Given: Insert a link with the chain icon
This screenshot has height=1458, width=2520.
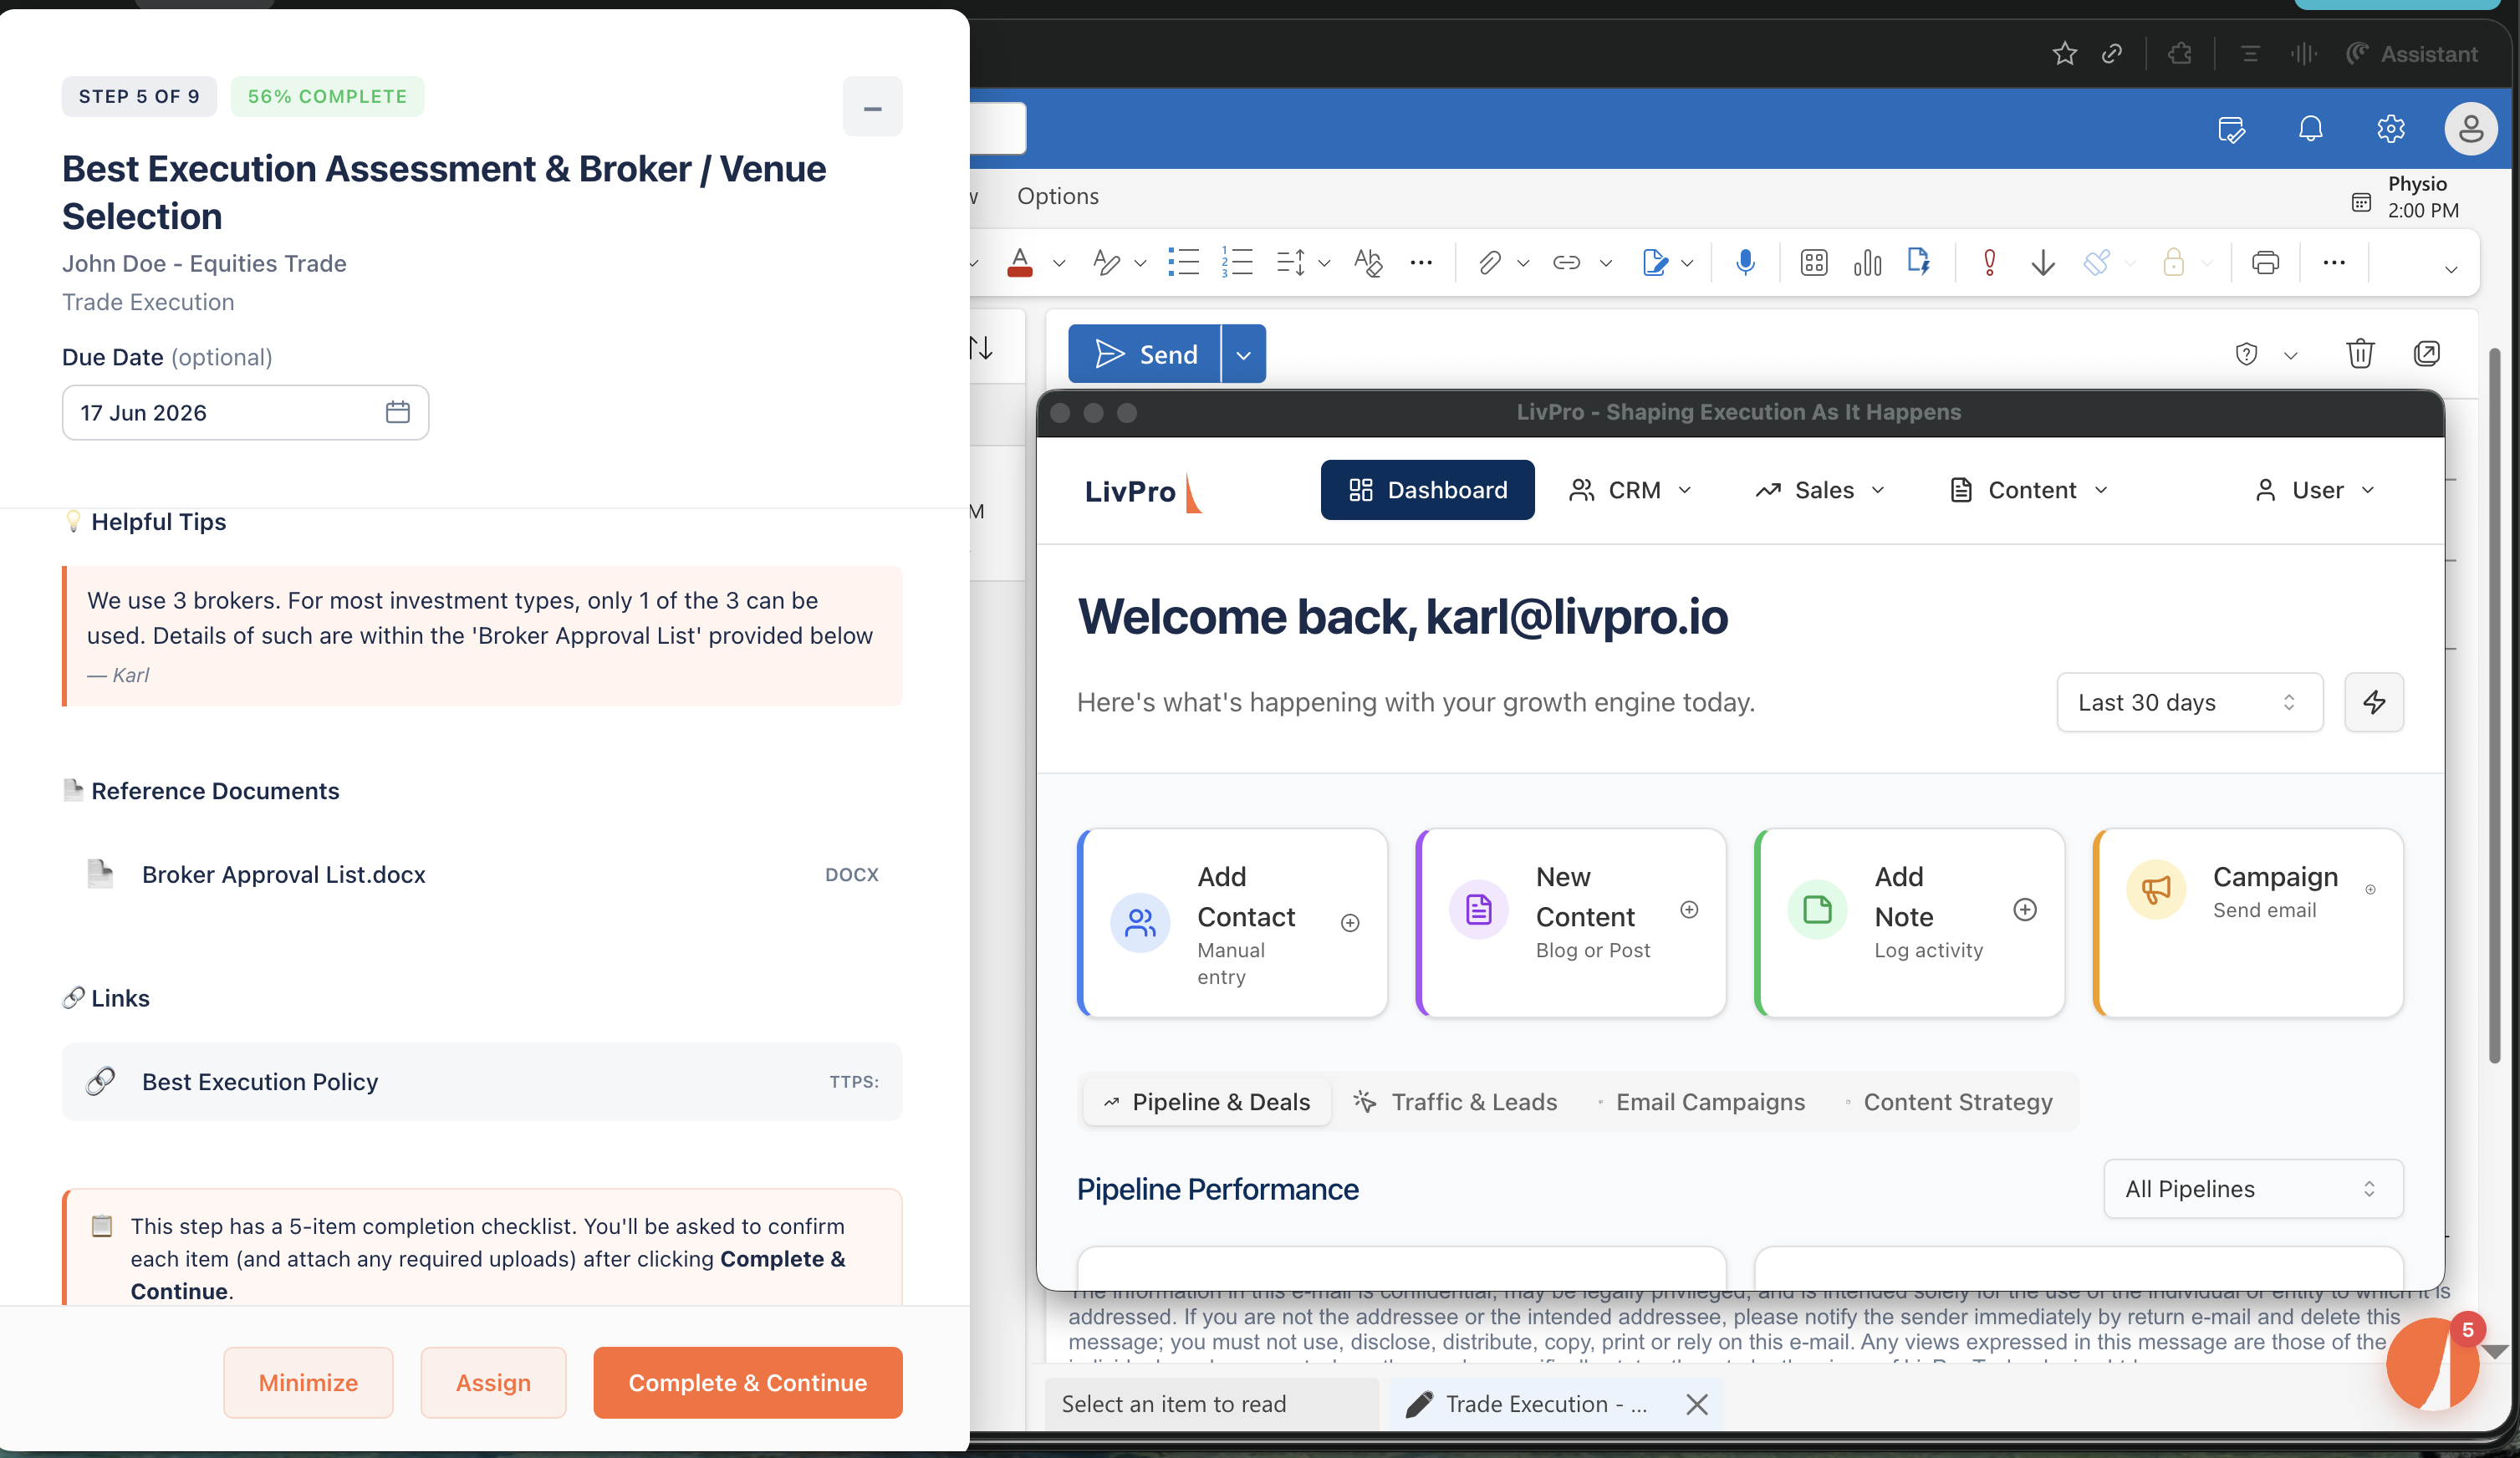Looking at the screenshot, I should 1566,263.
